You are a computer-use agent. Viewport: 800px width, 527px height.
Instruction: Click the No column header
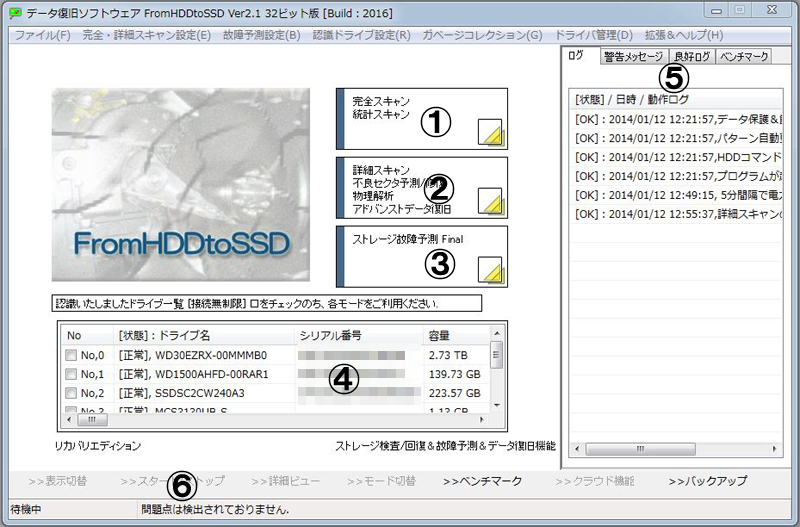tap(87, 336)
